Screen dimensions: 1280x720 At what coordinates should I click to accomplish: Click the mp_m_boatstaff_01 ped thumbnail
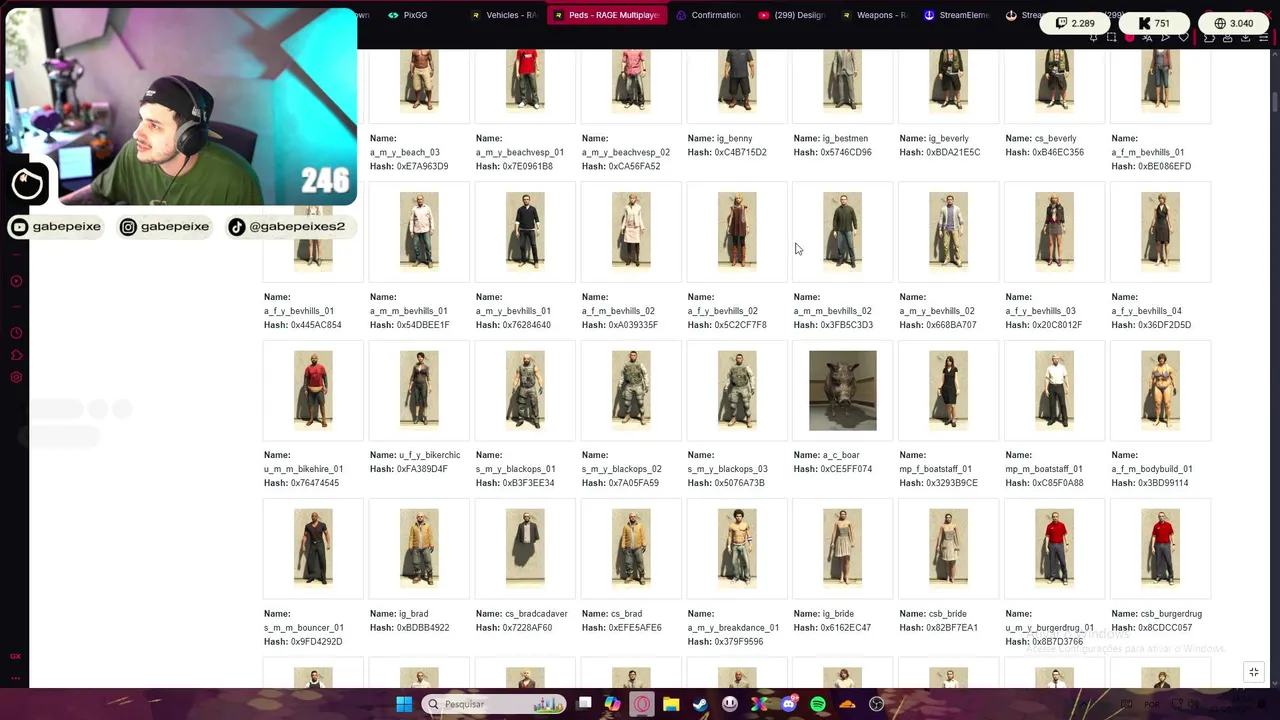point(1054,390)
